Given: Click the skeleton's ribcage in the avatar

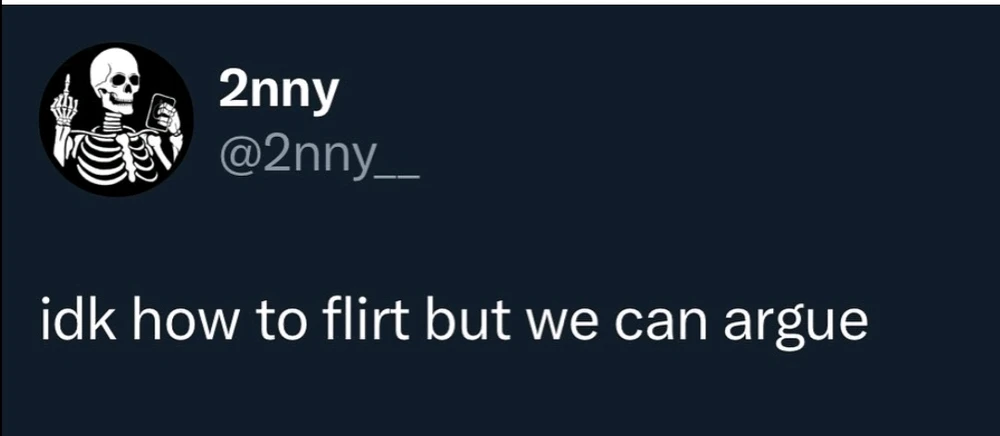Looking at the screenshot, I should pos(115,153).
